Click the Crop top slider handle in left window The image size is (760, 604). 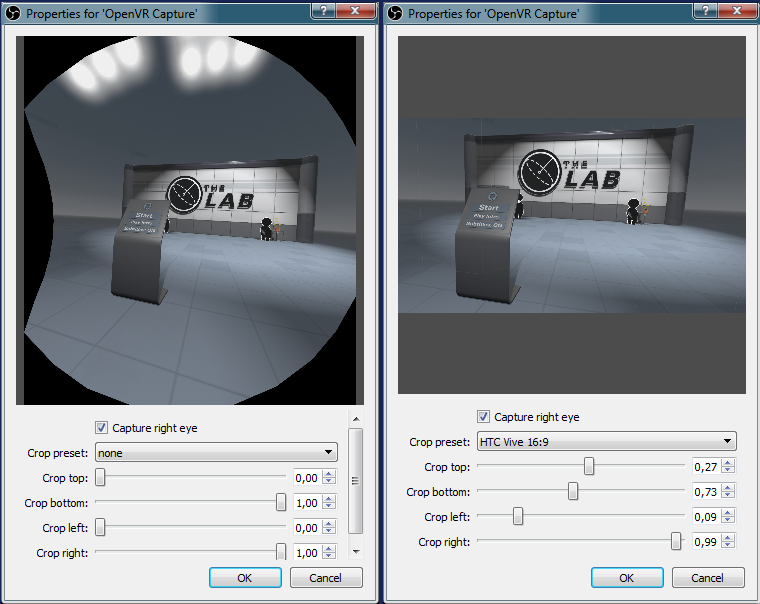[100, 477]
